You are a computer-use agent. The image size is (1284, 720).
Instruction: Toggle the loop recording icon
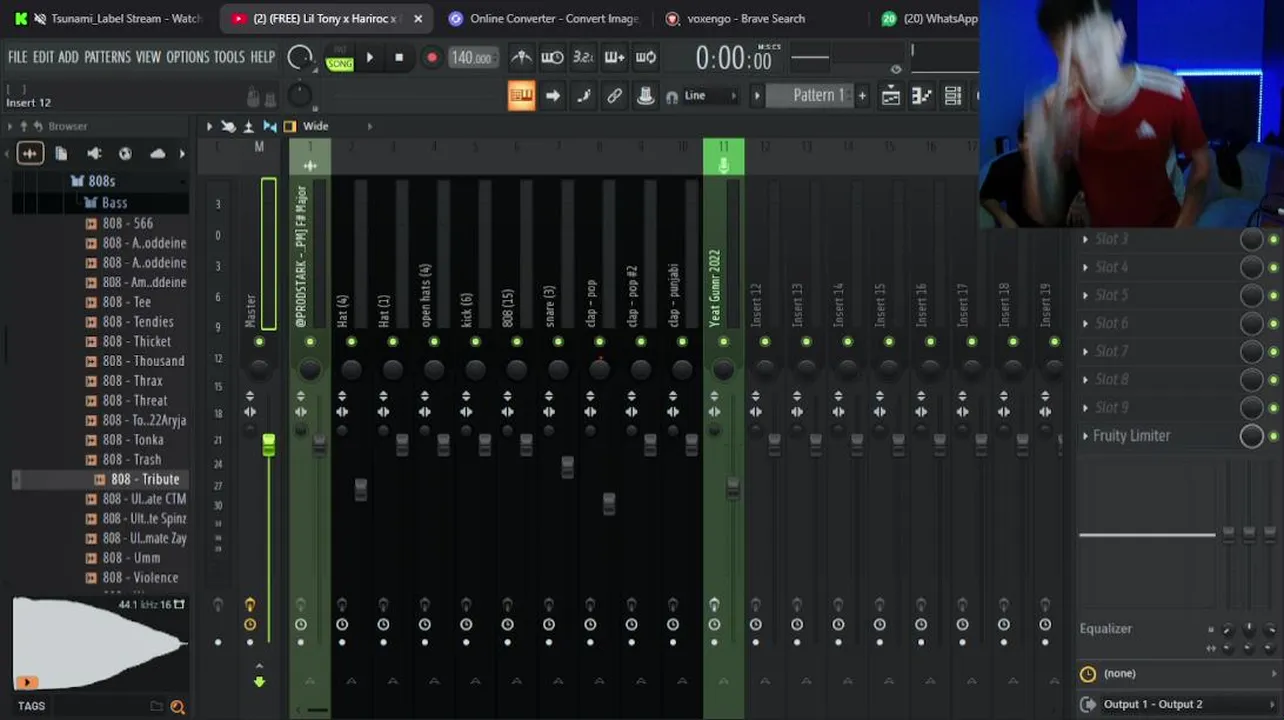click(x=646, y=57)
